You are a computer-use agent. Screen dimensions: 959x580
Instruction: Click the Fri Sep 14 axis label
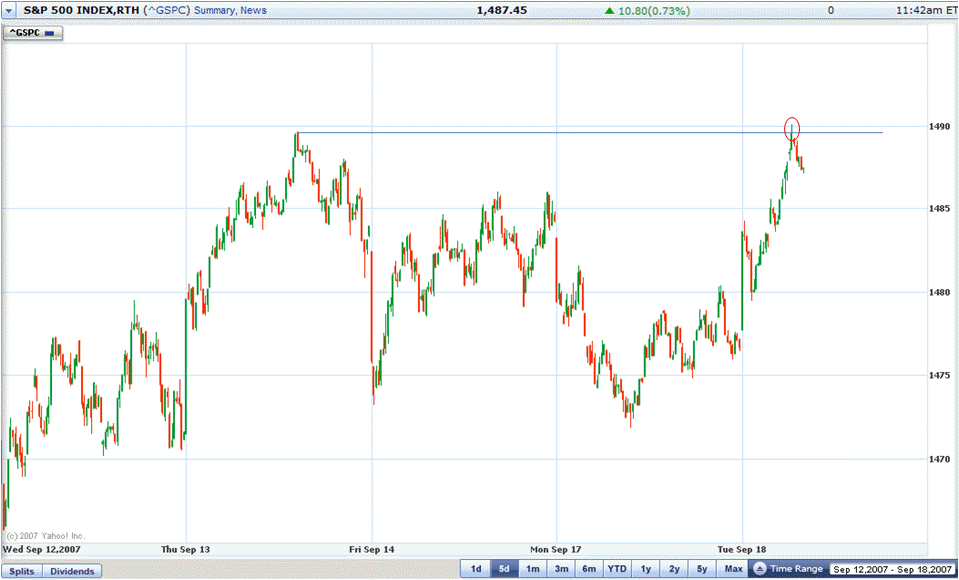372,549
